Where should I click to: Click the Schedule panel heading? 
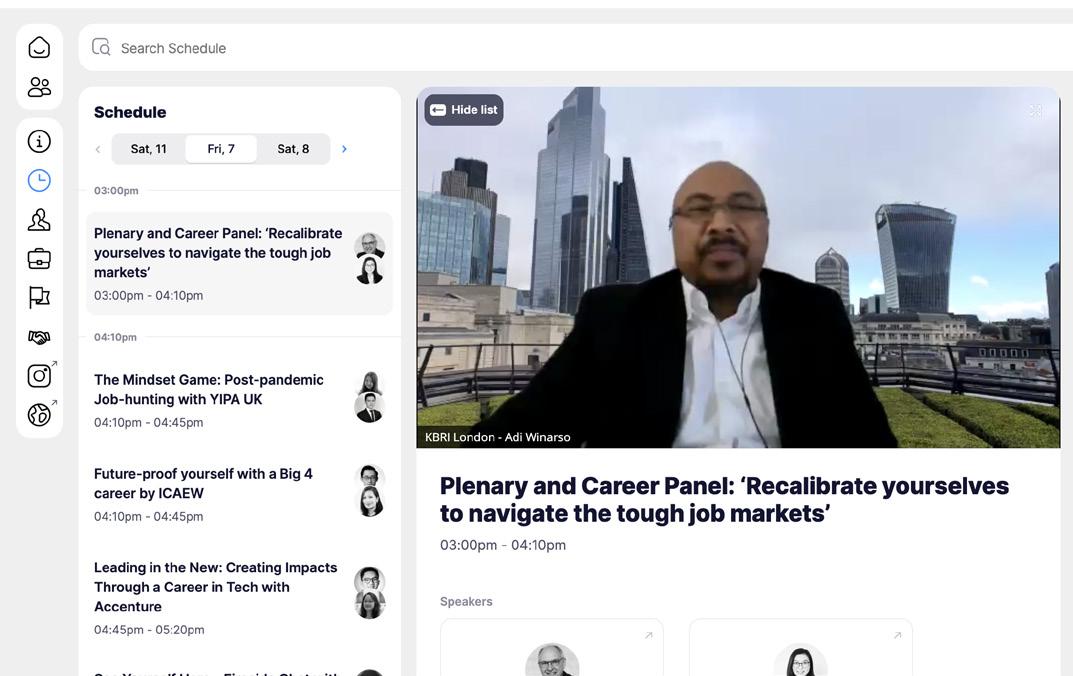[x=130, y=112]
